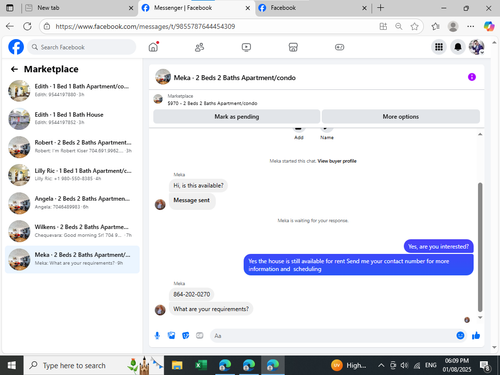The image size is (500, 375).
Task: Open View buyer profile link
Action: click(337, 161)
